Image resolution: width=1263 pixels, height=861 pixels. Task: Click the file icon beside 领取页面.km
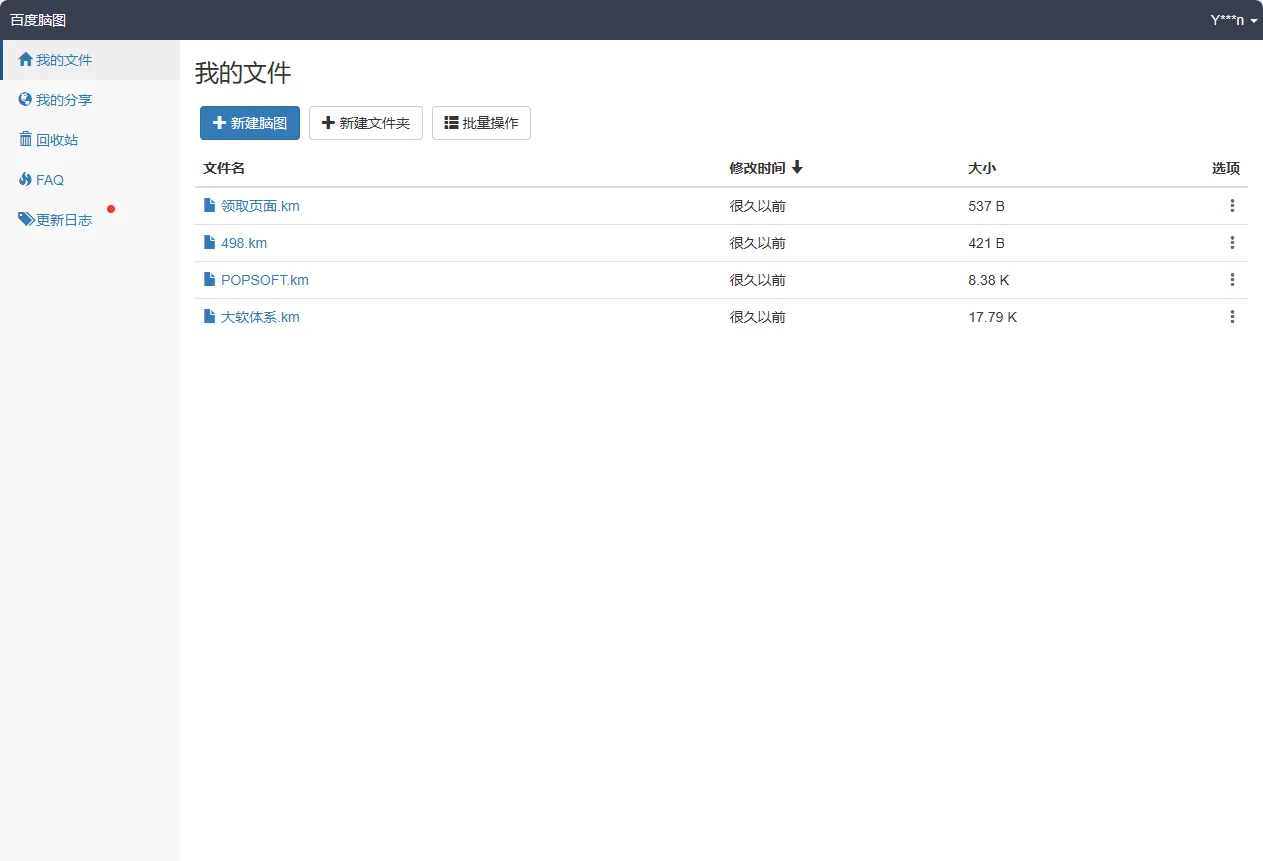click(210, 206)
